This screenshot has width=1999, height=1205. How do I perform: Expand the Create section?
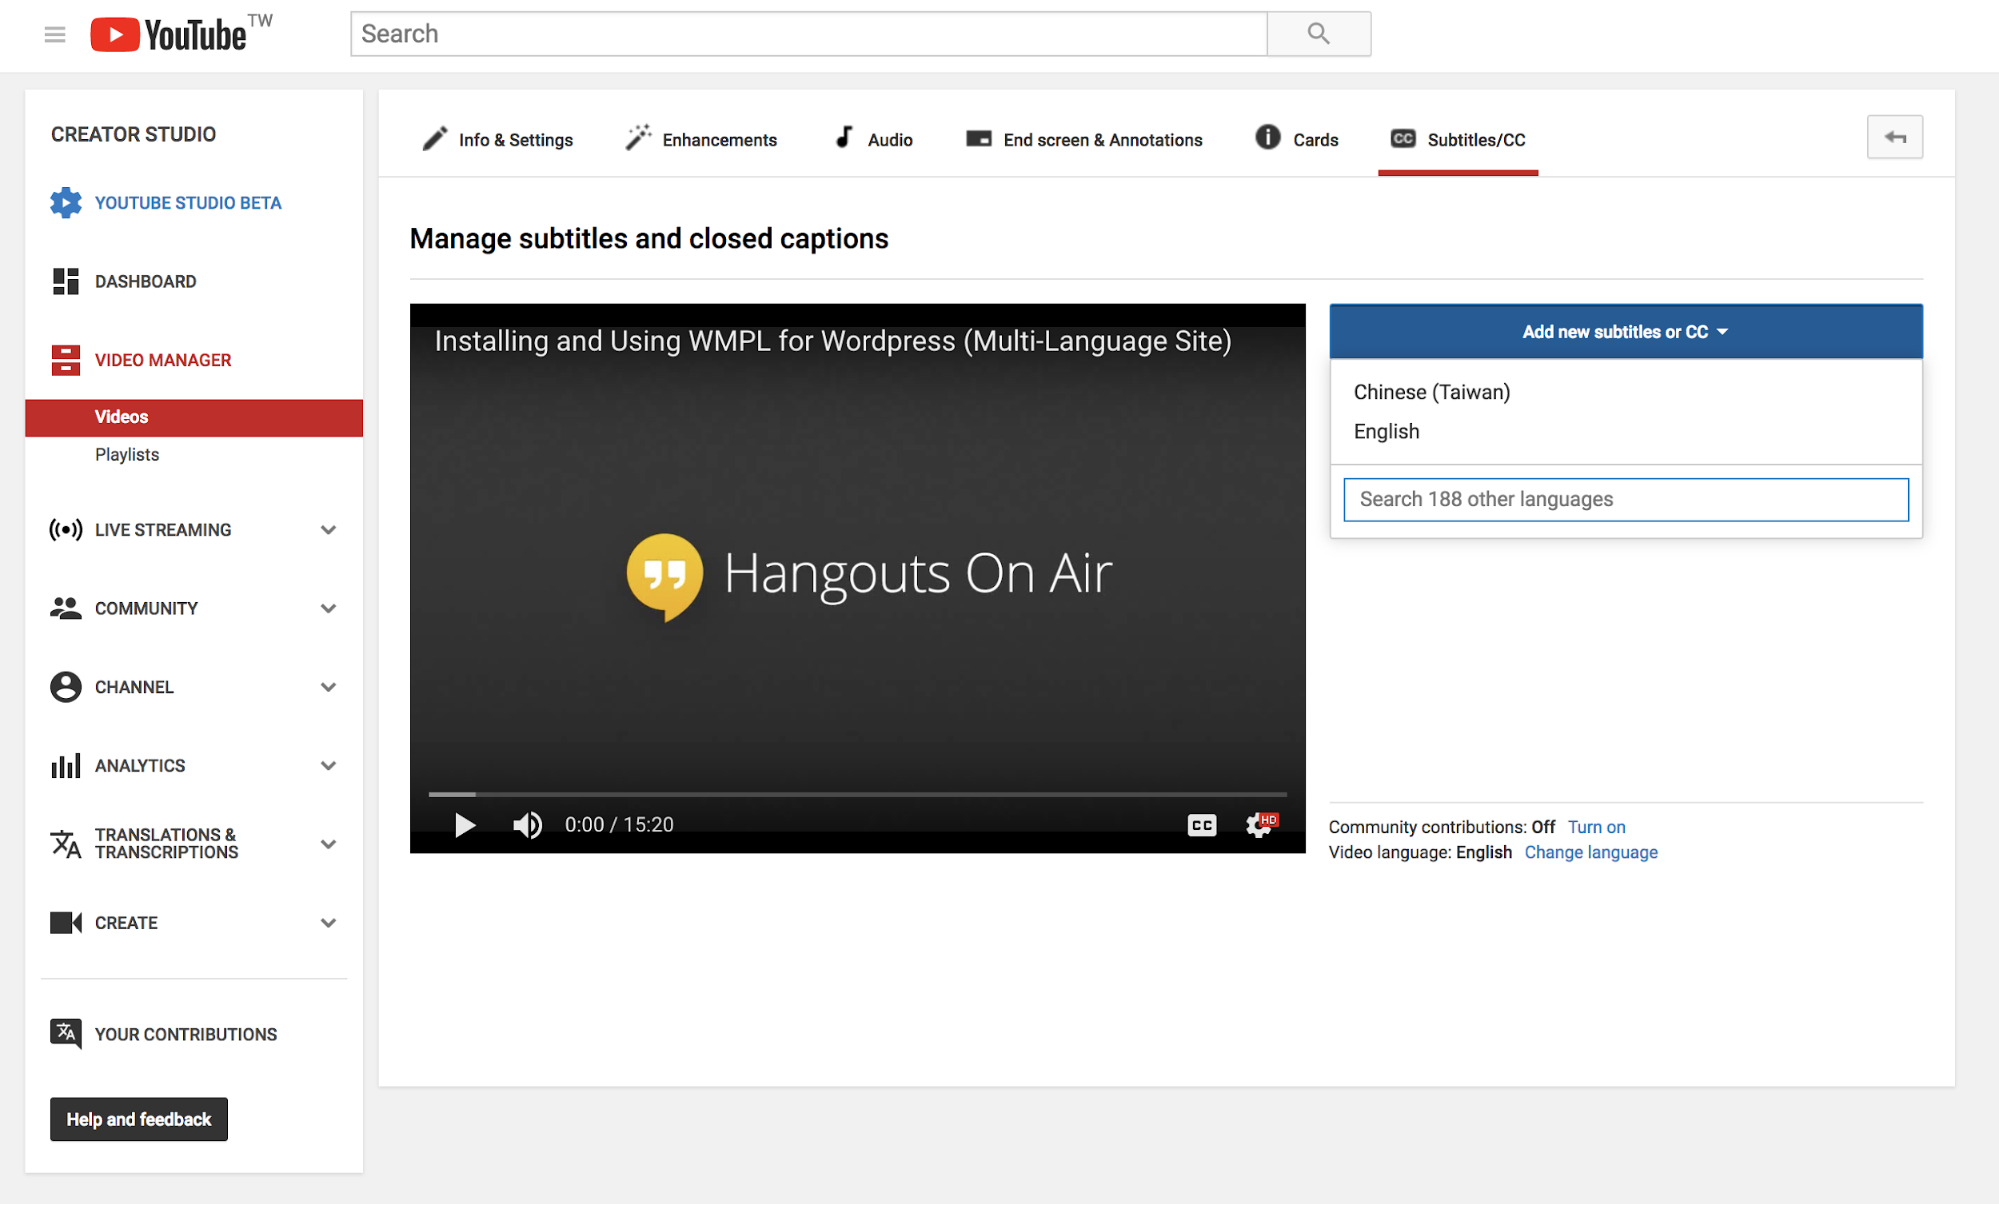(x=328, y=923)
